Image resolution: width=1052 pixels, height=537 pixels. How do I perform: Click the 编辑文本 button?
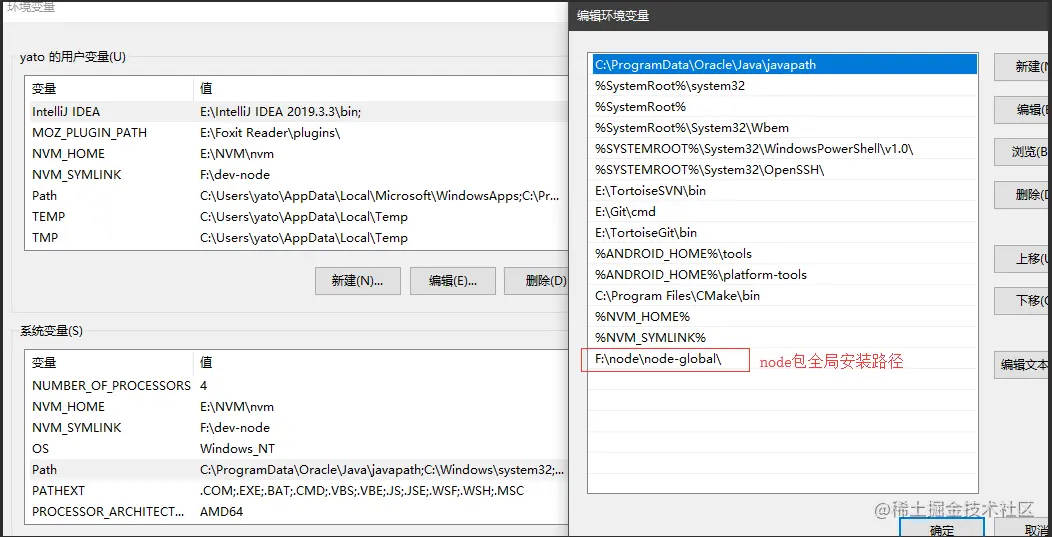click(1023, 365)
